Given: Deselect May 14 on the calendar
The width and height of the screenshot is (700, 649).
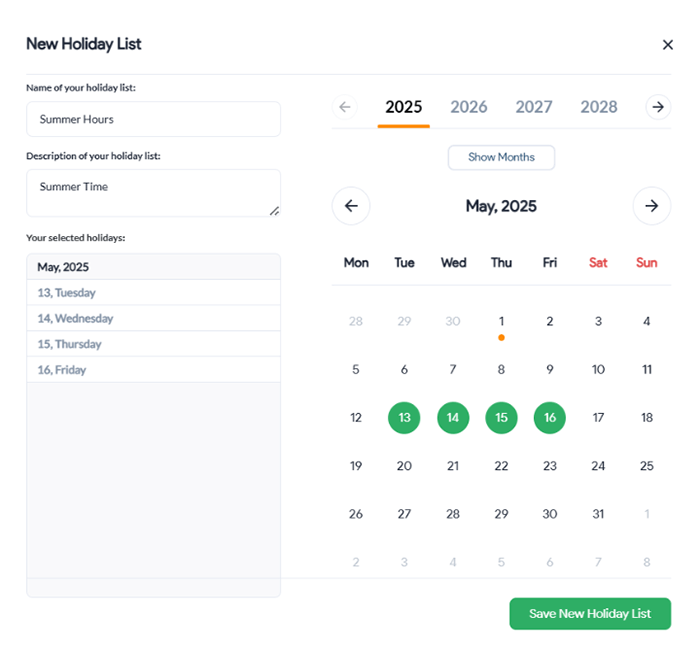Looking at the screenshot, I should coord(453,418).
